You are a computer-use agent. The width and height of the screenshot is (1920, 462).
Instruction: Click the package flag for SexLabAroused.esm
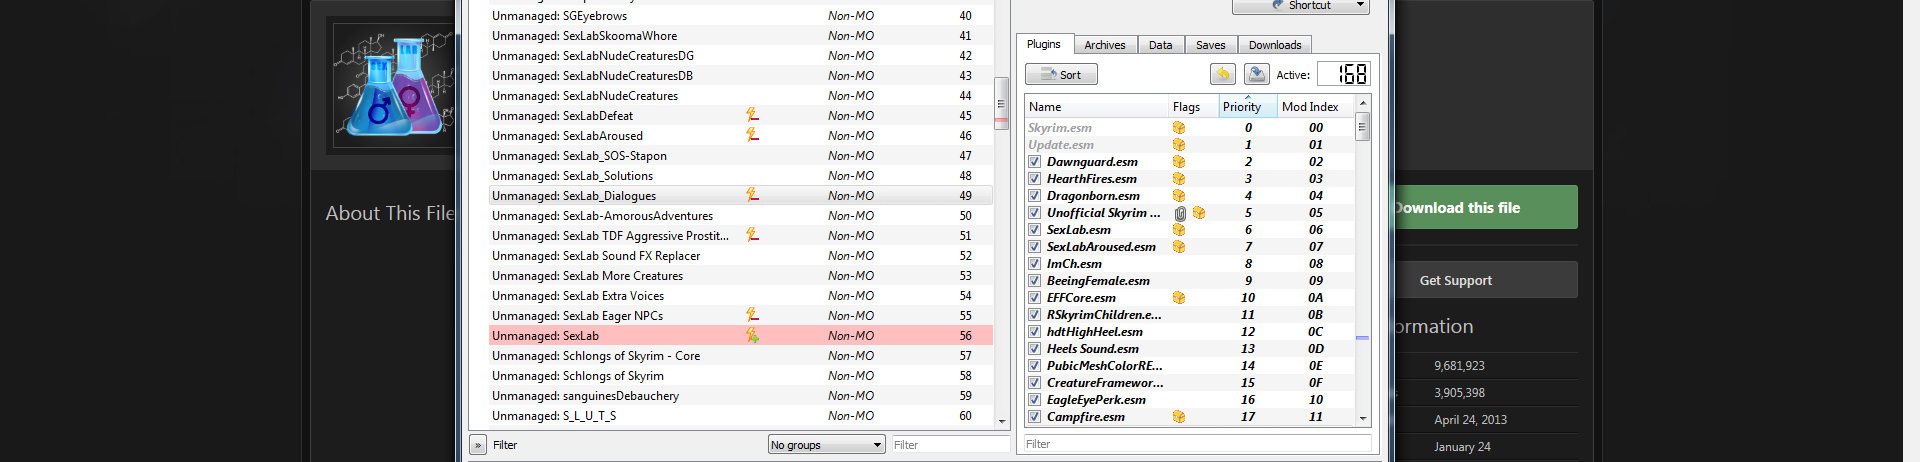(x=1179, y=246)
